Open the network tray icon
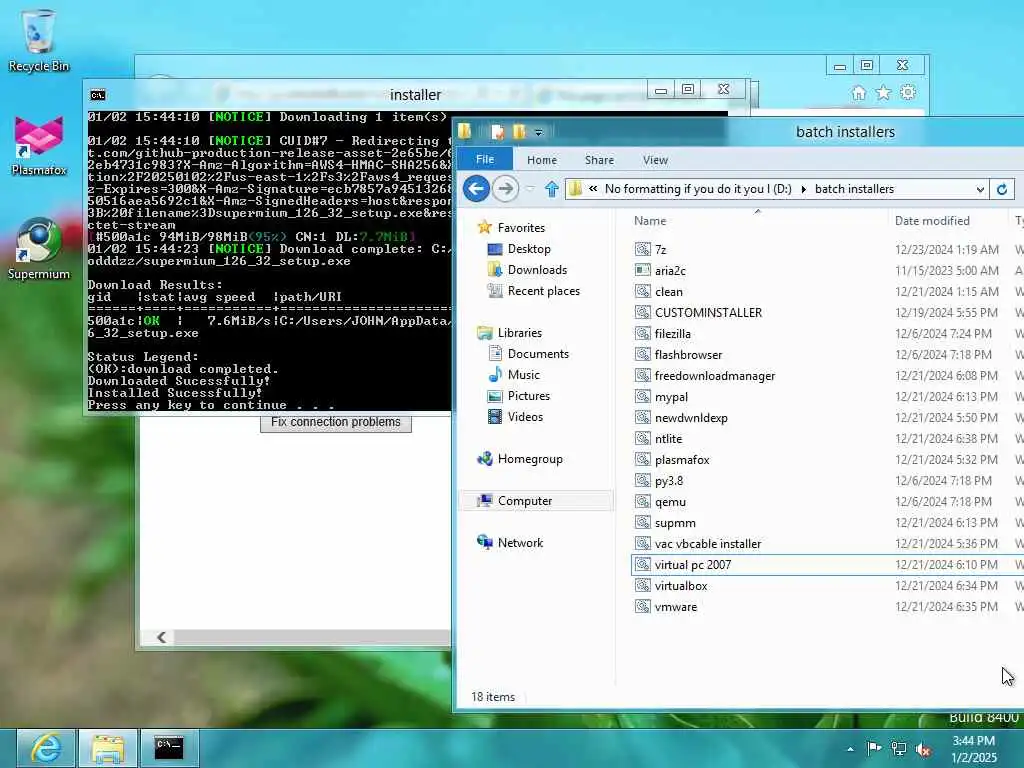The width and height of the screenshot is (1024, 768). point(899,748)
